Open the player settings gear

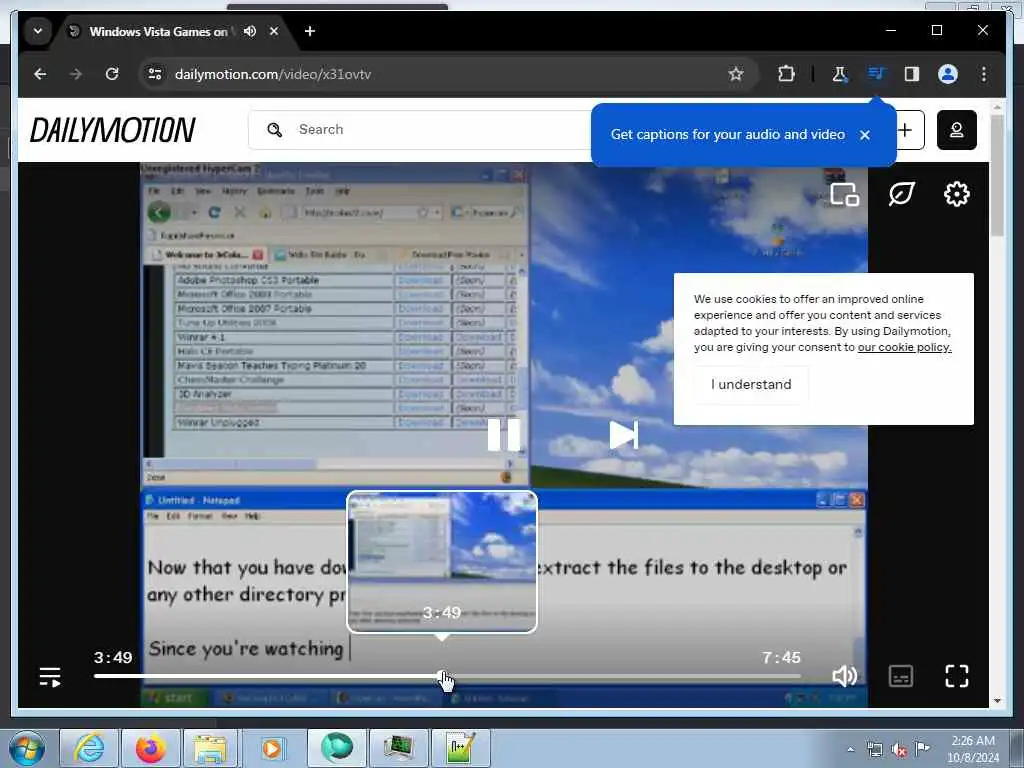957,194
